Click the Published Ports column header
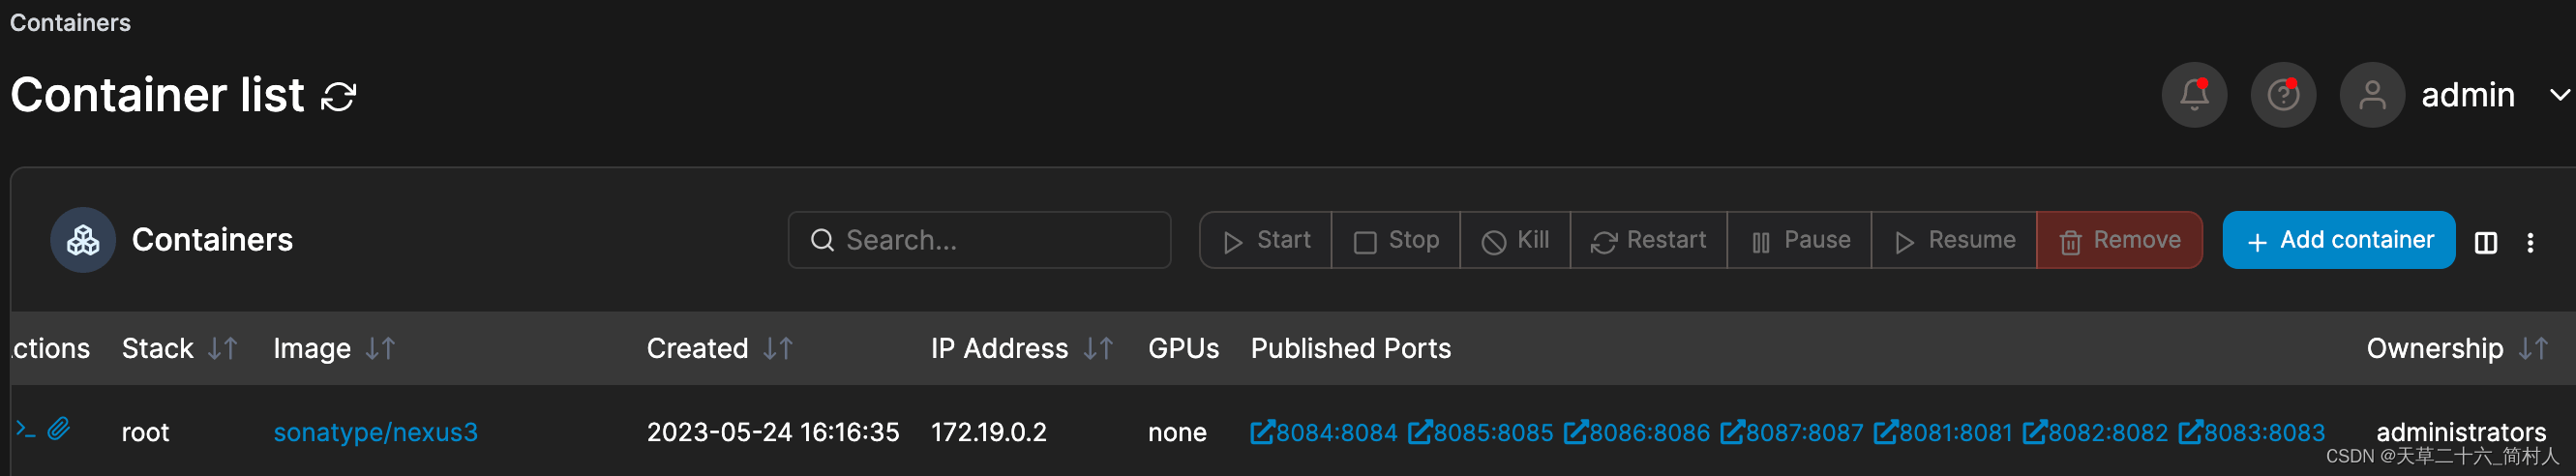2576x476 pixels. point(1351,349)
